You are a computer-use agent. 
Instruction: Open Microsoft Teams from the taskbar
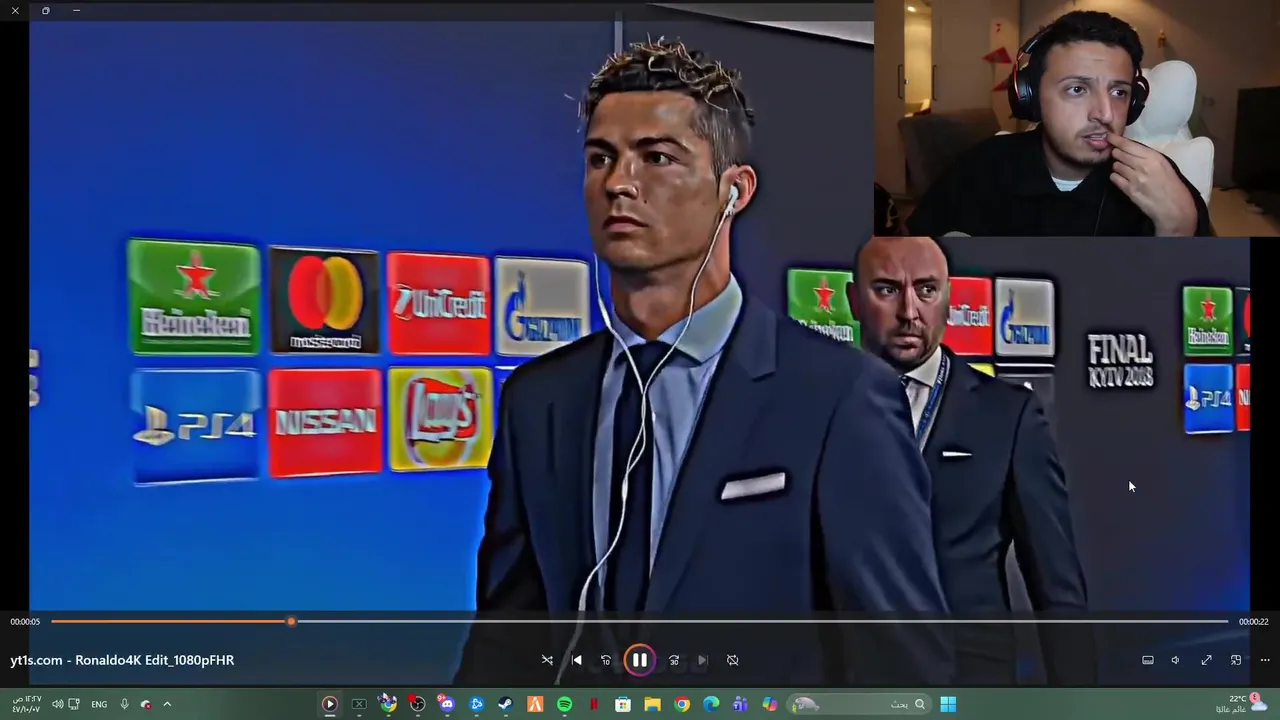(x=740, y=704)
